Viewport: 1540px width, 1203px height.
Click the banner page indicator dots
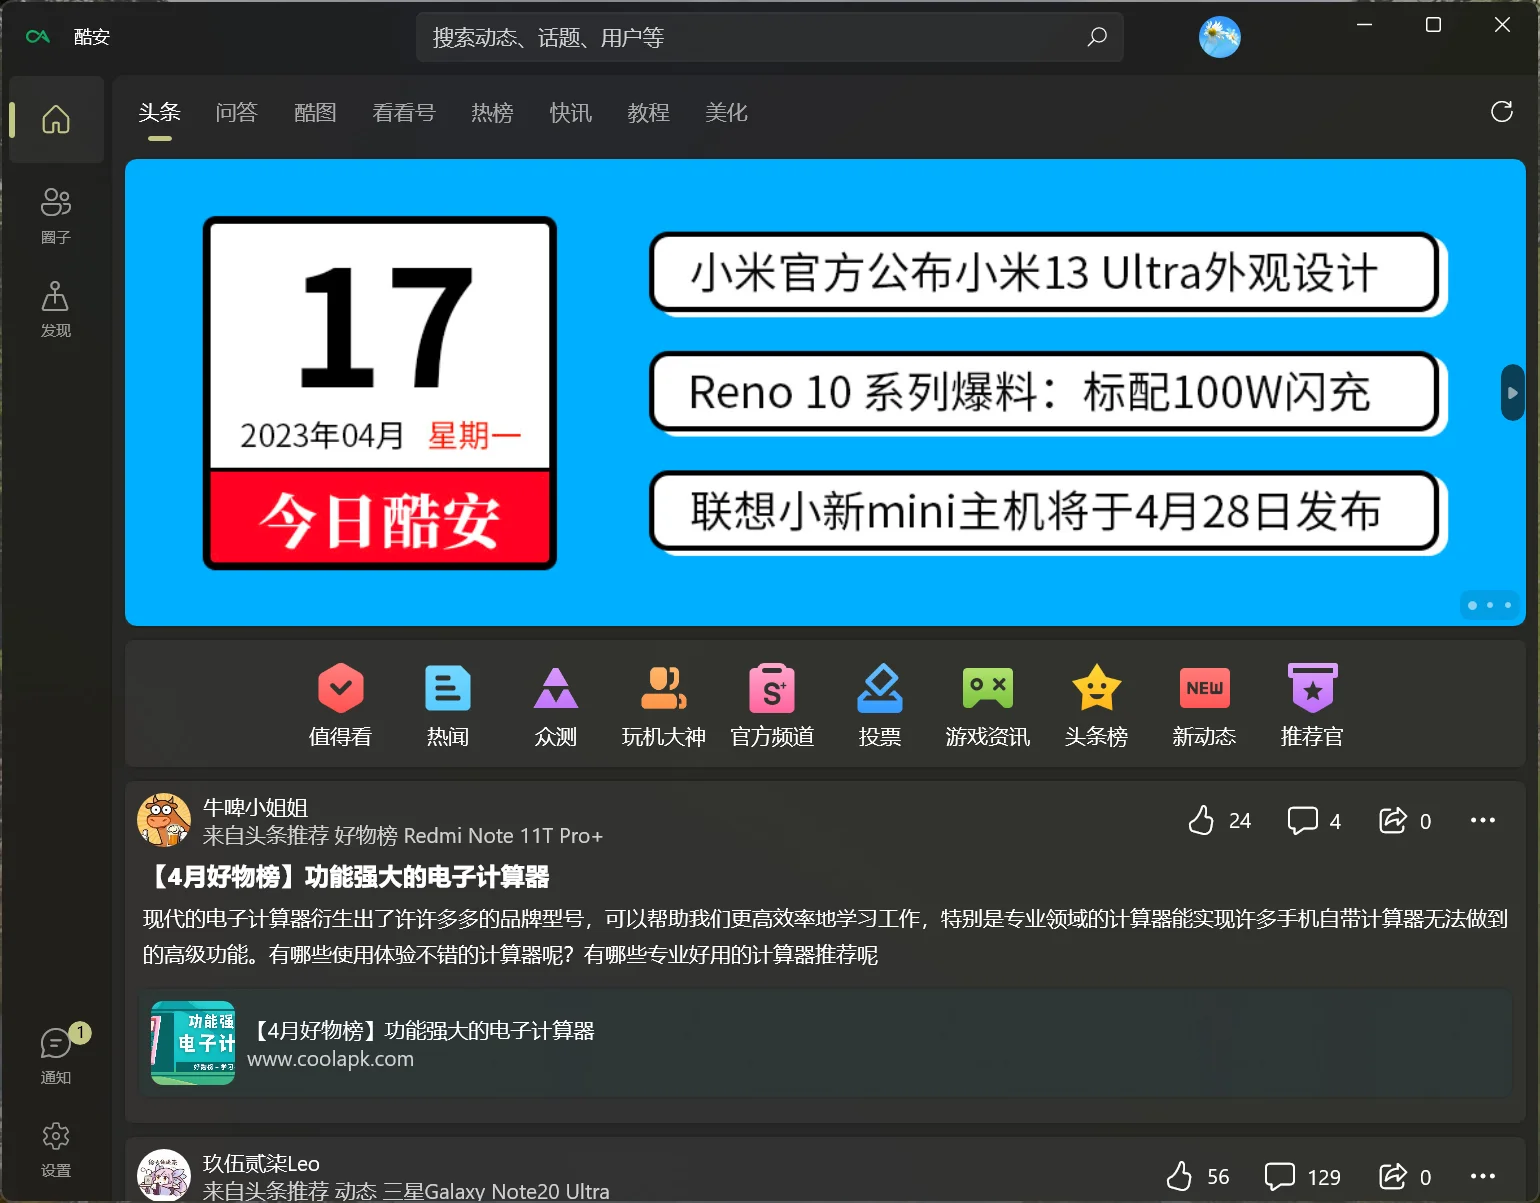[1490, 605]
